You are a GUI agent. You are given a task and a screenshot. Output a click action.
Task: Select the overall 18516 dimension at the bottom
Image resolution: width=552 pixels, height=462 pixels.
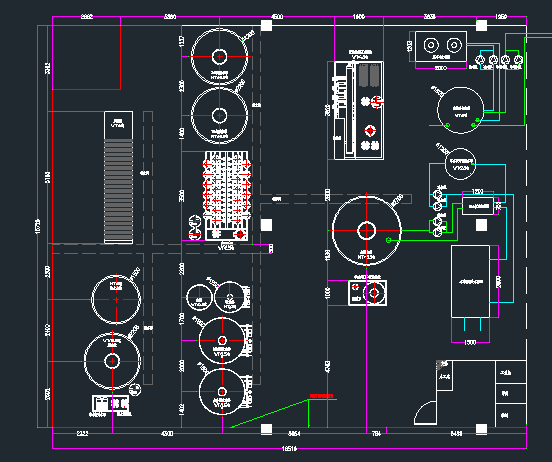[x=289, y=448]
